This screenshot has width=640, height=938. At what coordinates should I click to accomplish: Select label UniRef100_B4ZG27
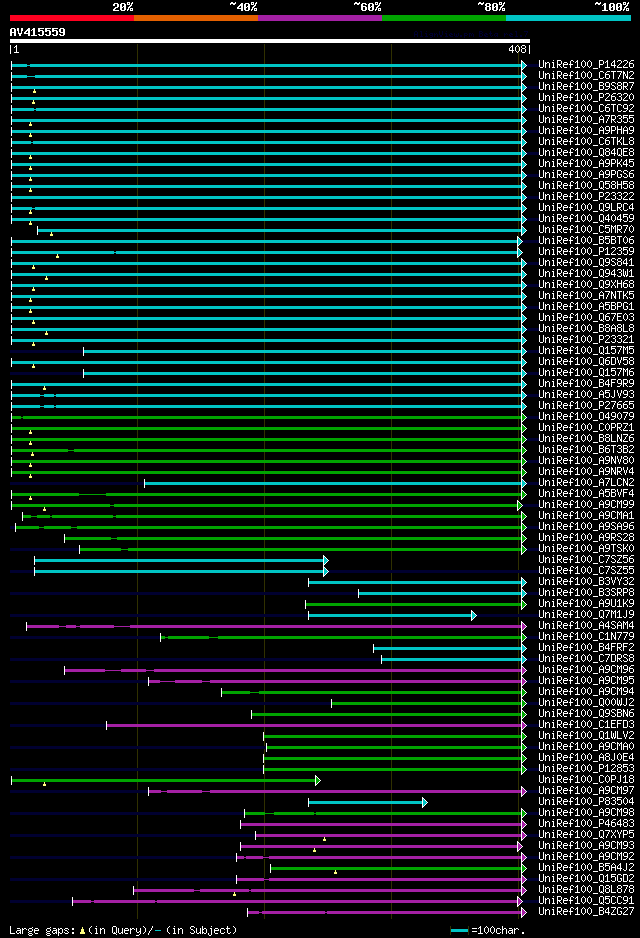click(x=586, y=912)
